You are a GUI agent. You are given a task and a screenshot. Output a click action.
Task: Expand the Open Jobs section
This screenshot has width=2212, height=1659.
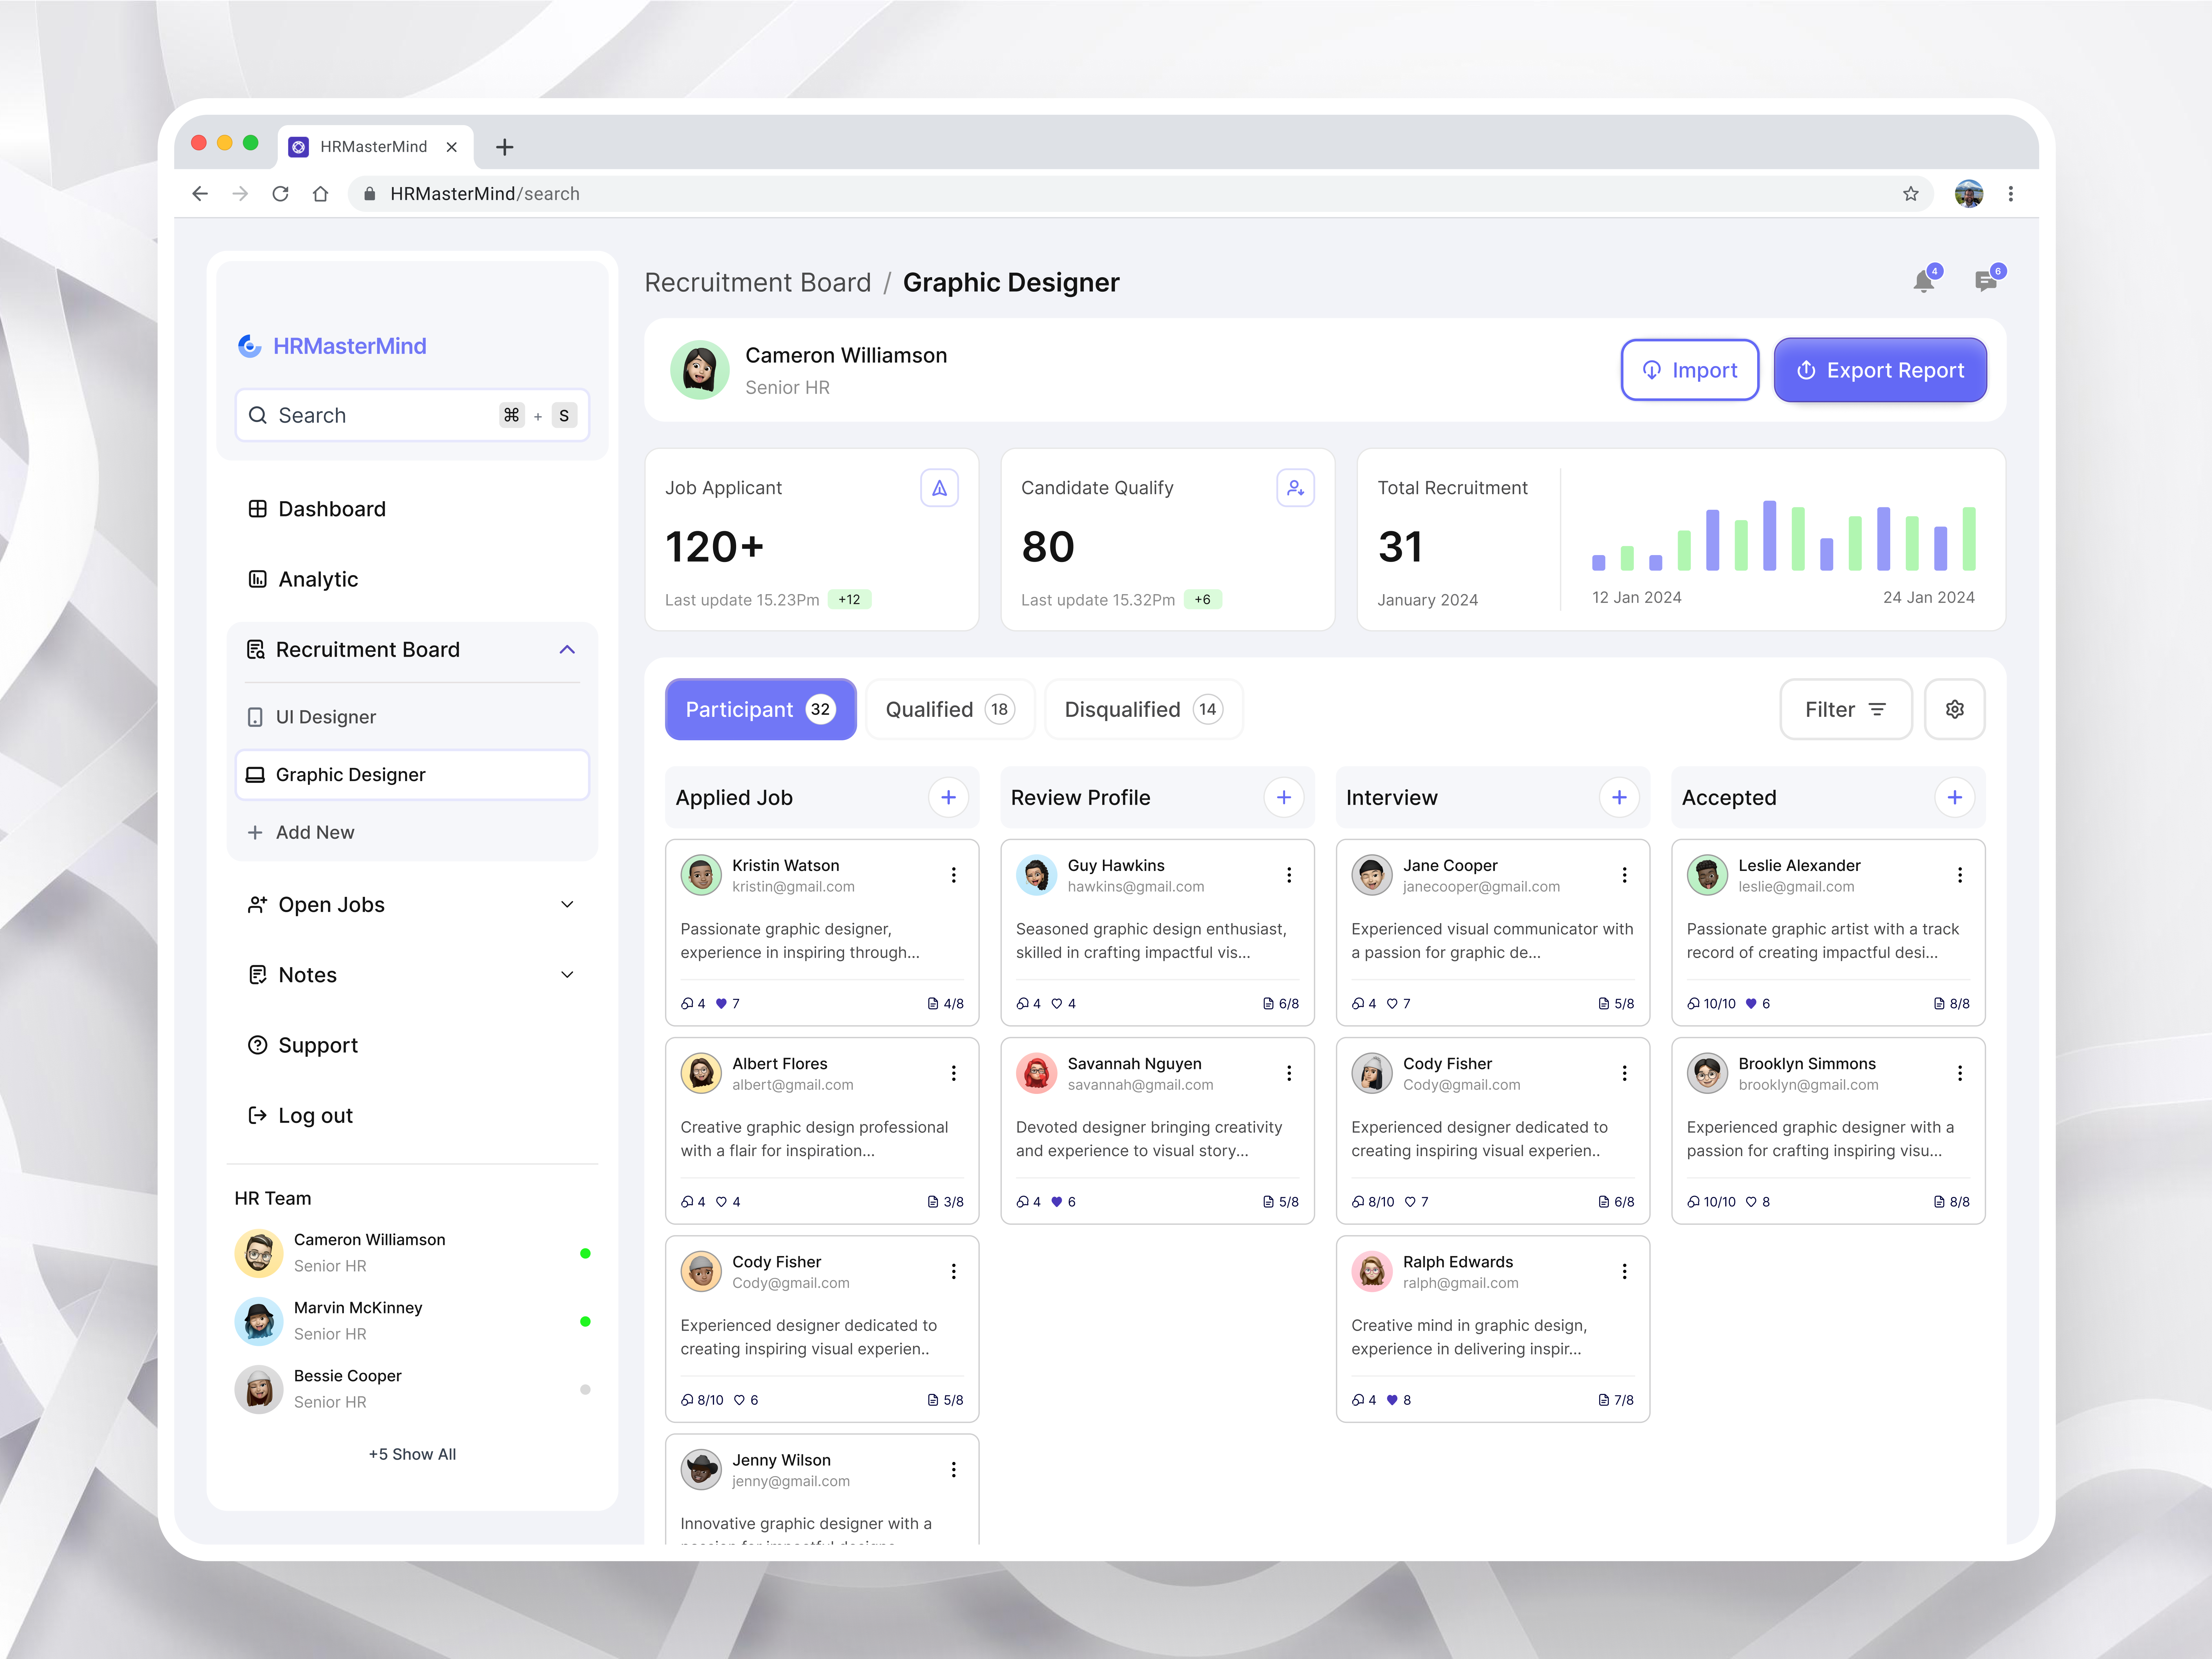[567, 904]
